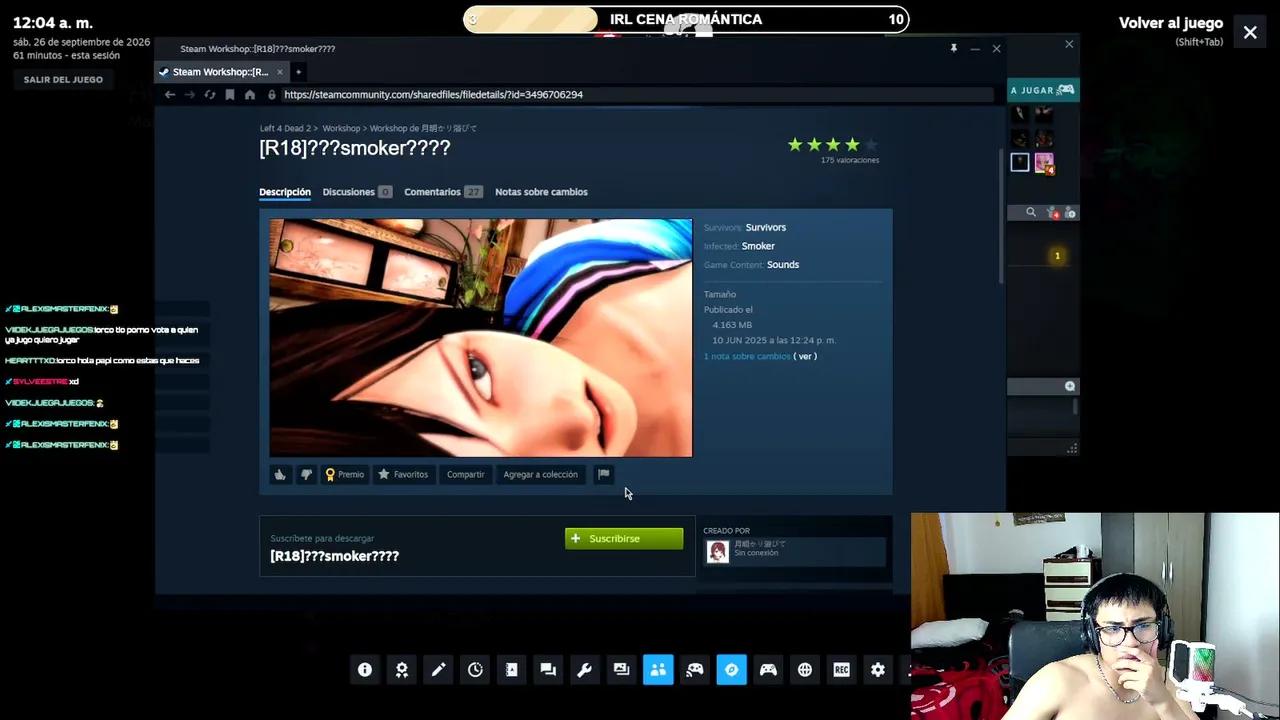Viewport: 1280px width, 720px height.
Task: Click the A JUGAR controller header
Action: pos(1043,90)
